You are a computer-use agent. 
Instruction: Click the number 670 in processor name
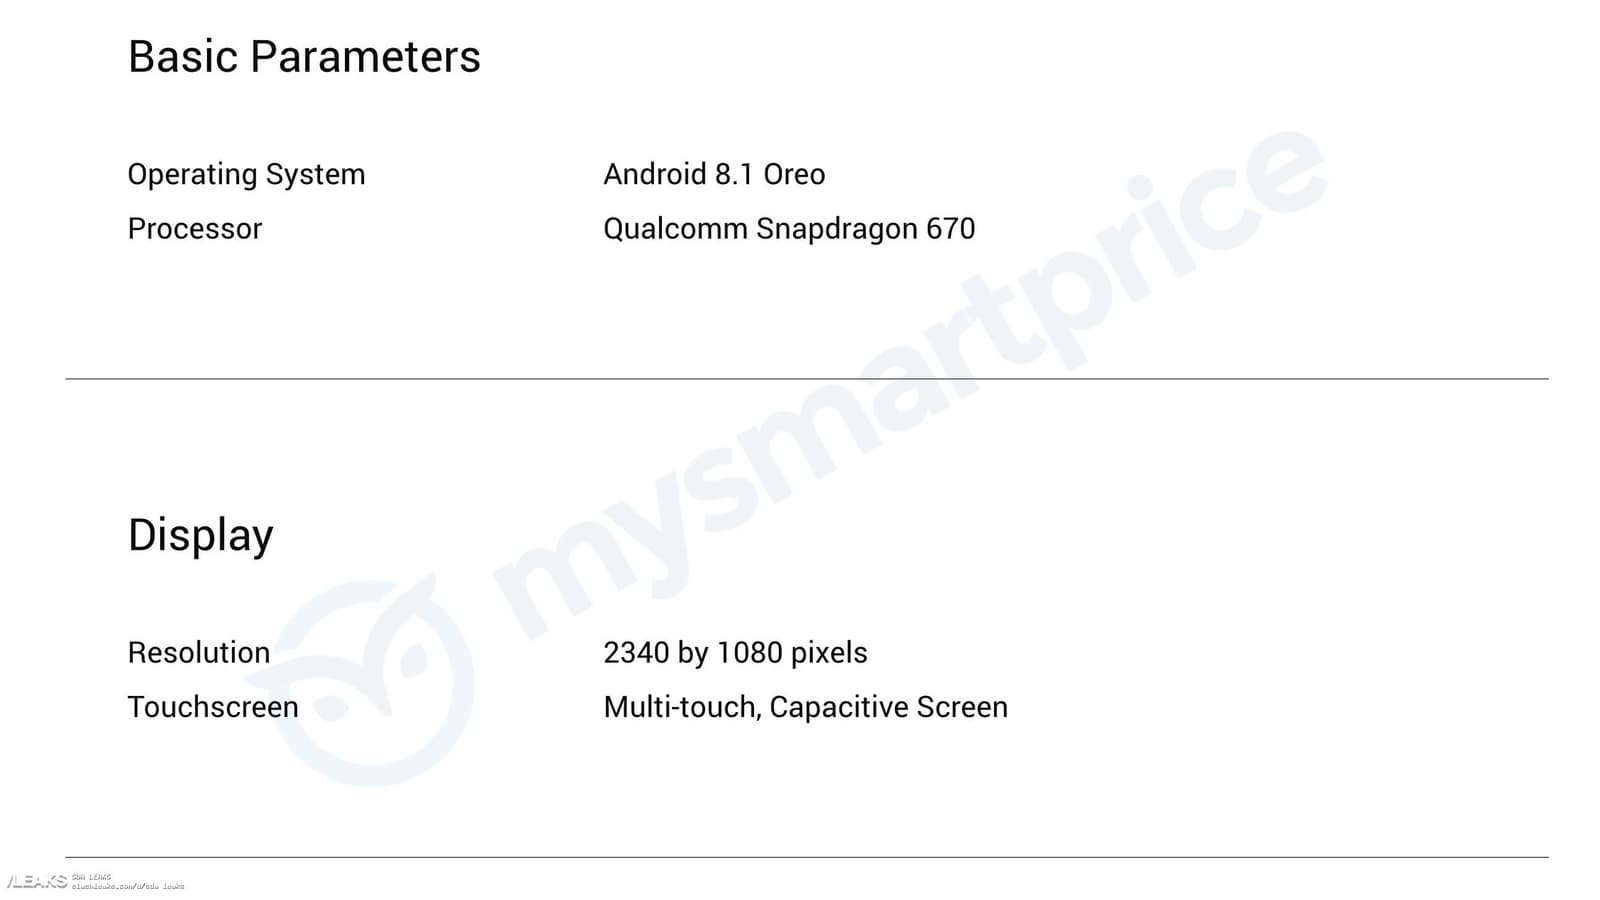click(950, 229)
